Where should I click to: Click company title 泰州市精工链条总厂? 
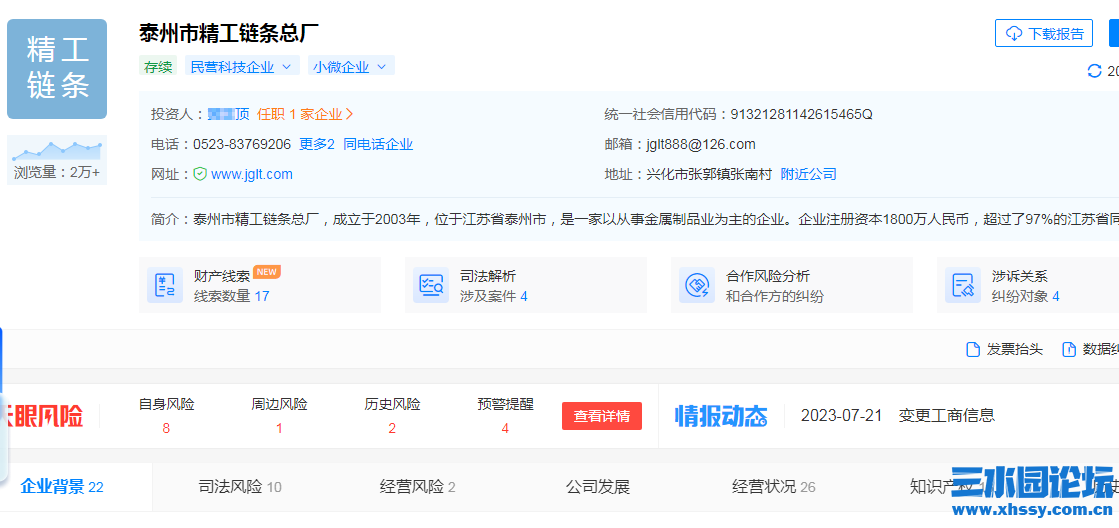229,34
